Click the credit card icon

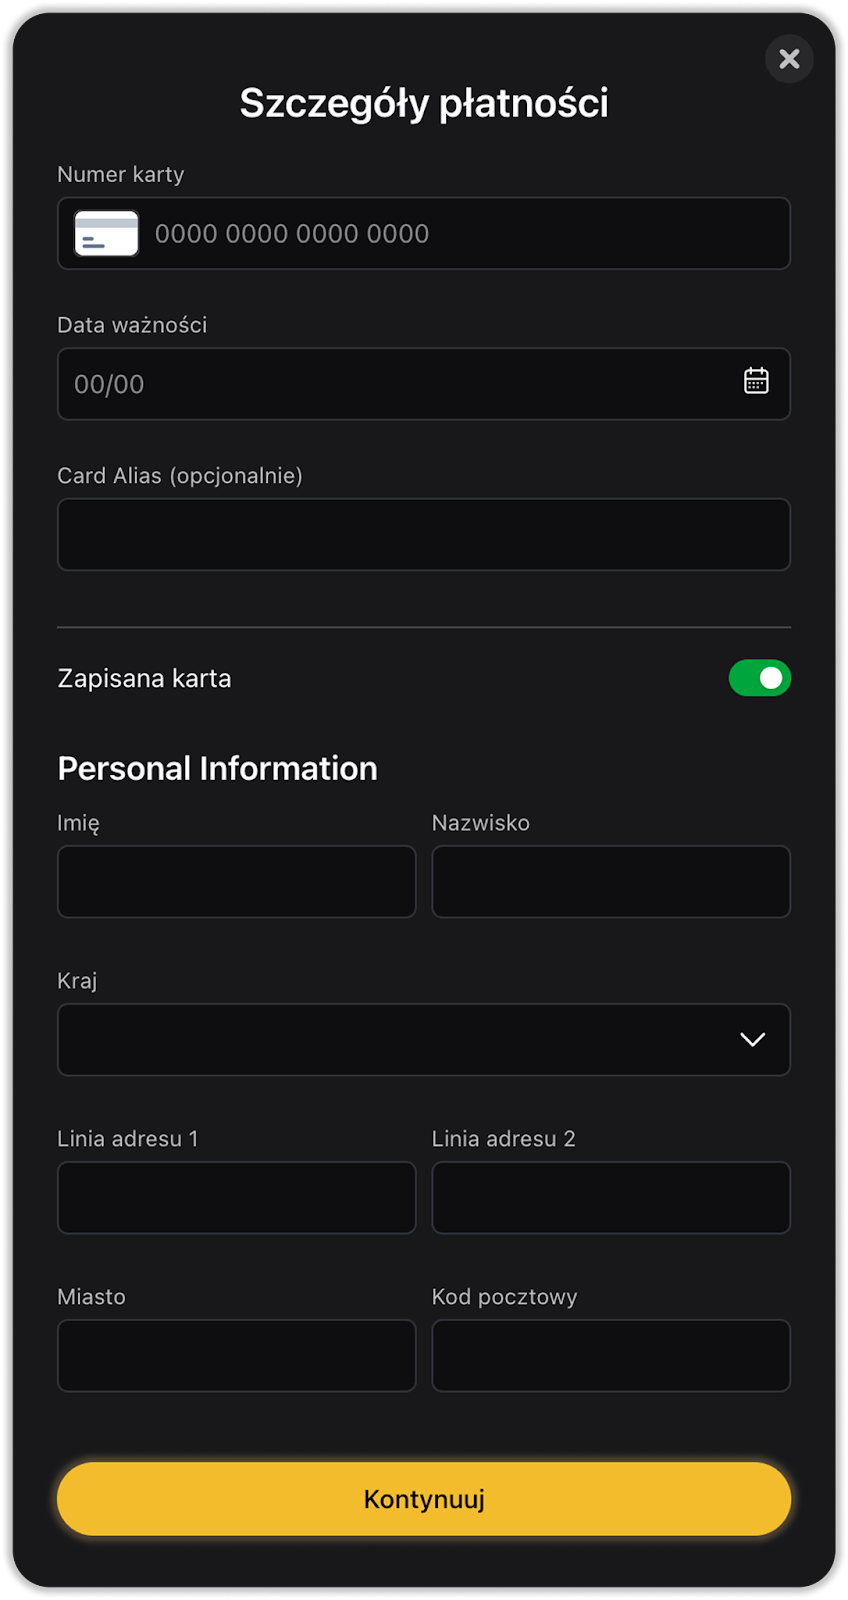(x=106, y=234)
